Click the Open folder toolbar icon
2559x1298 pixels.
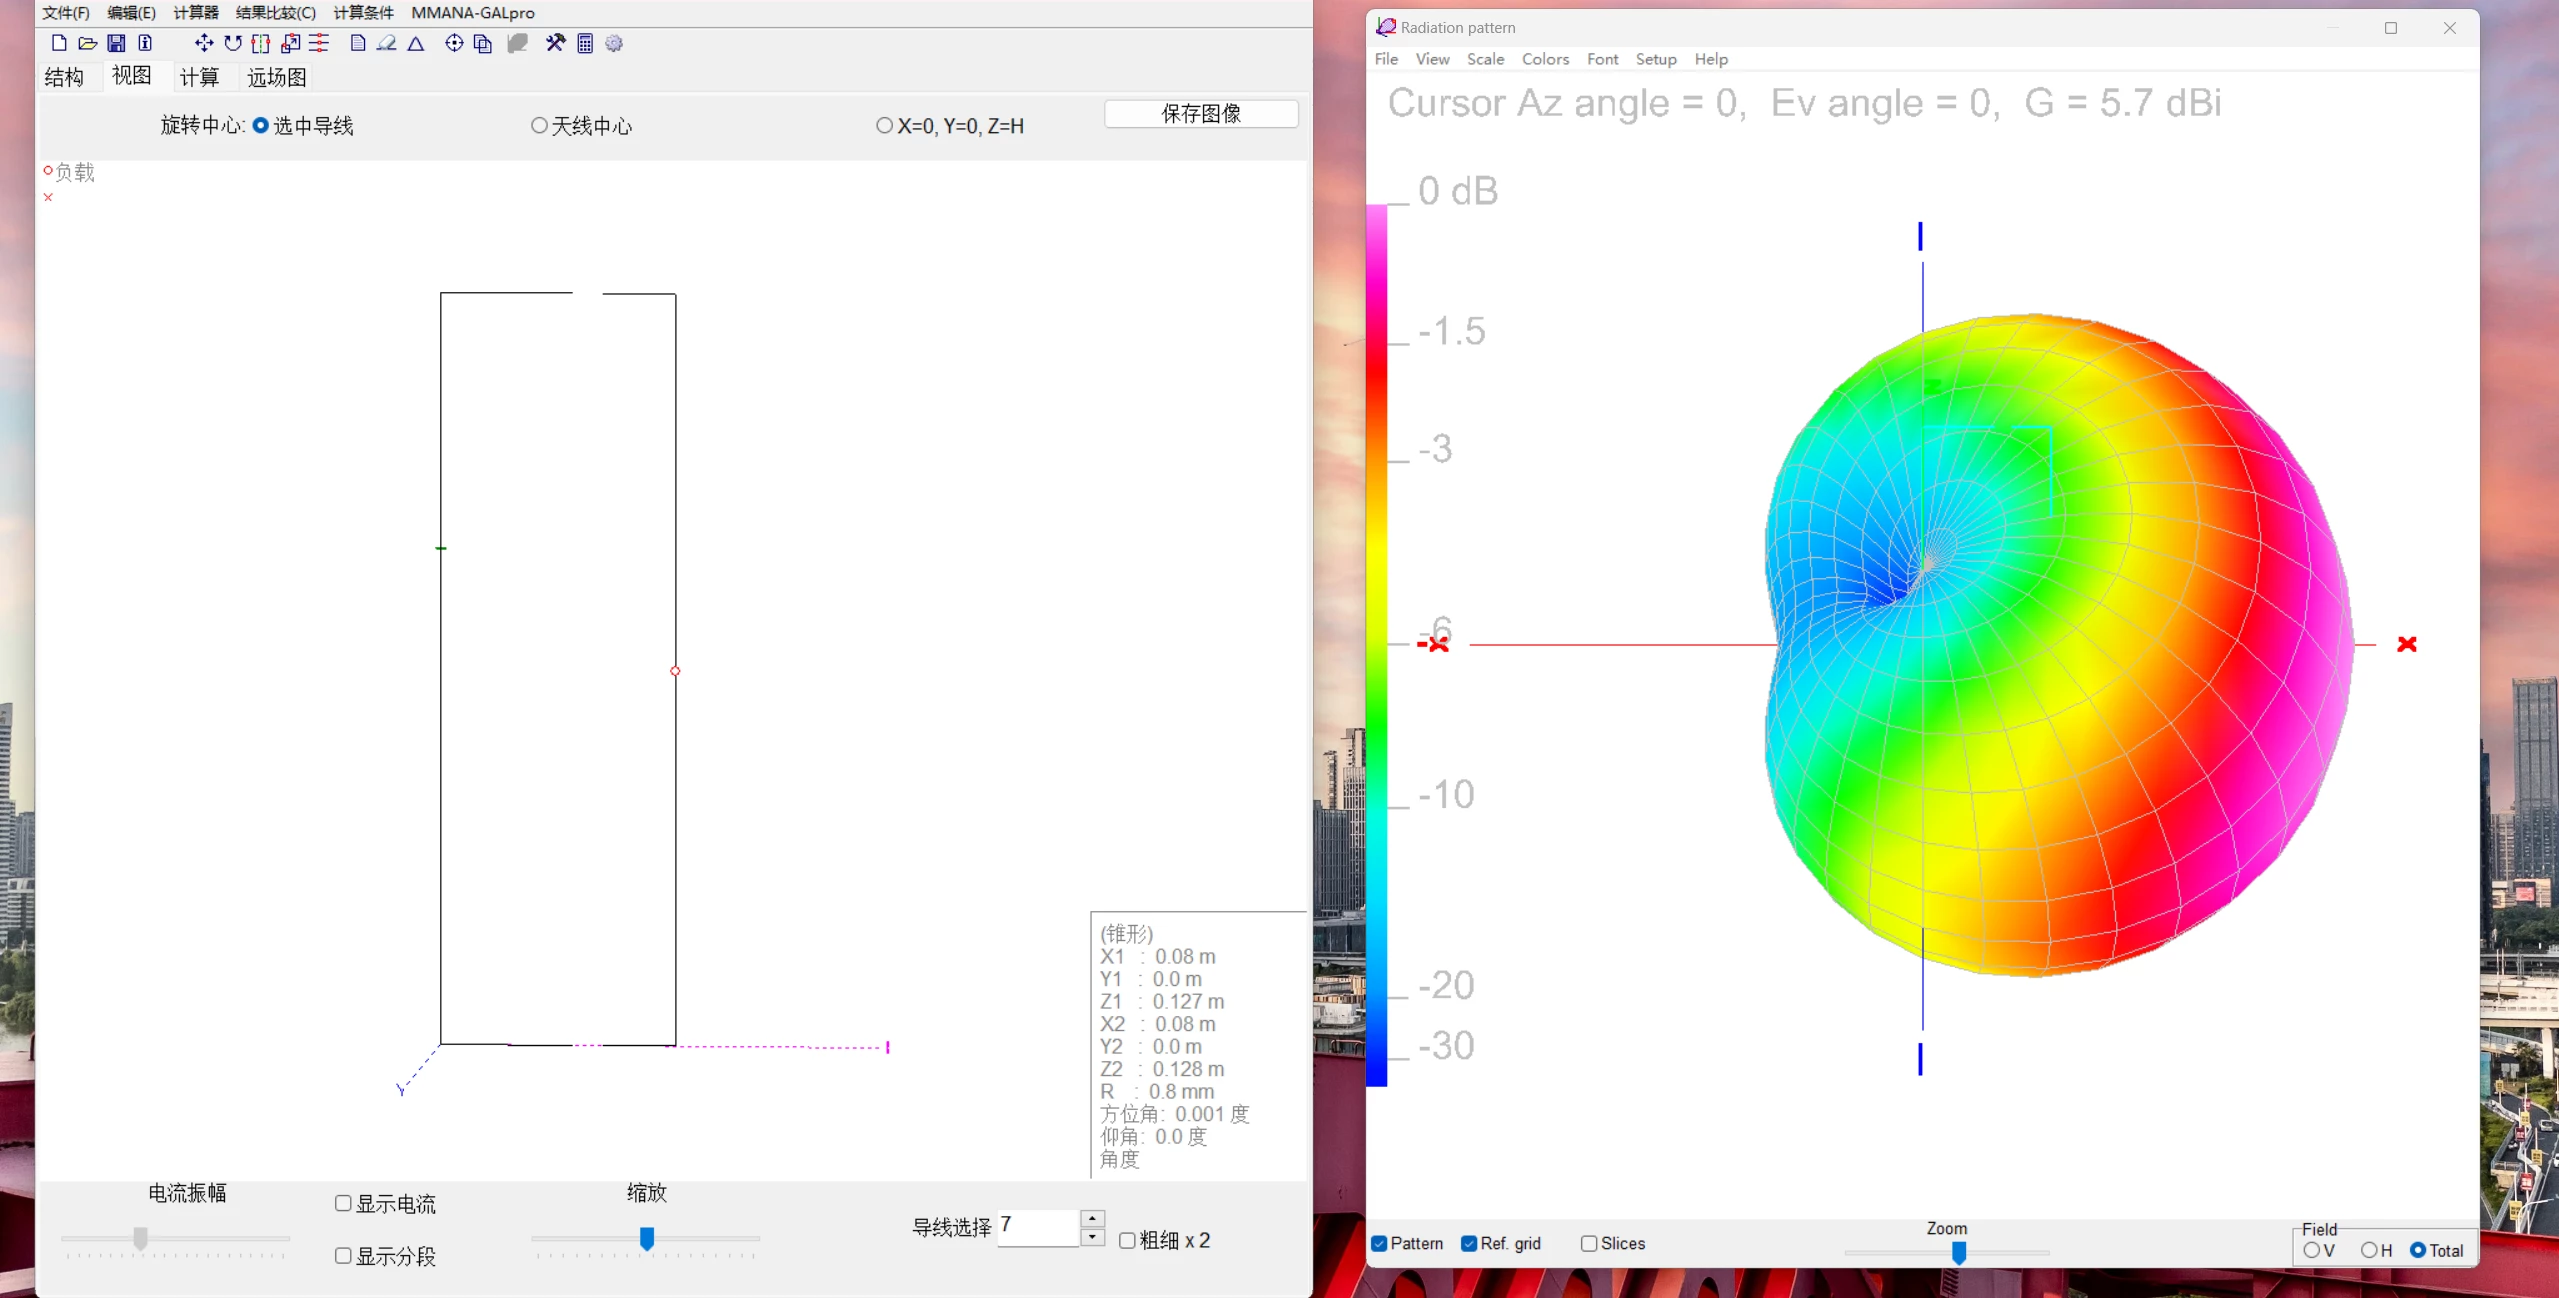(x=88, y=43)
